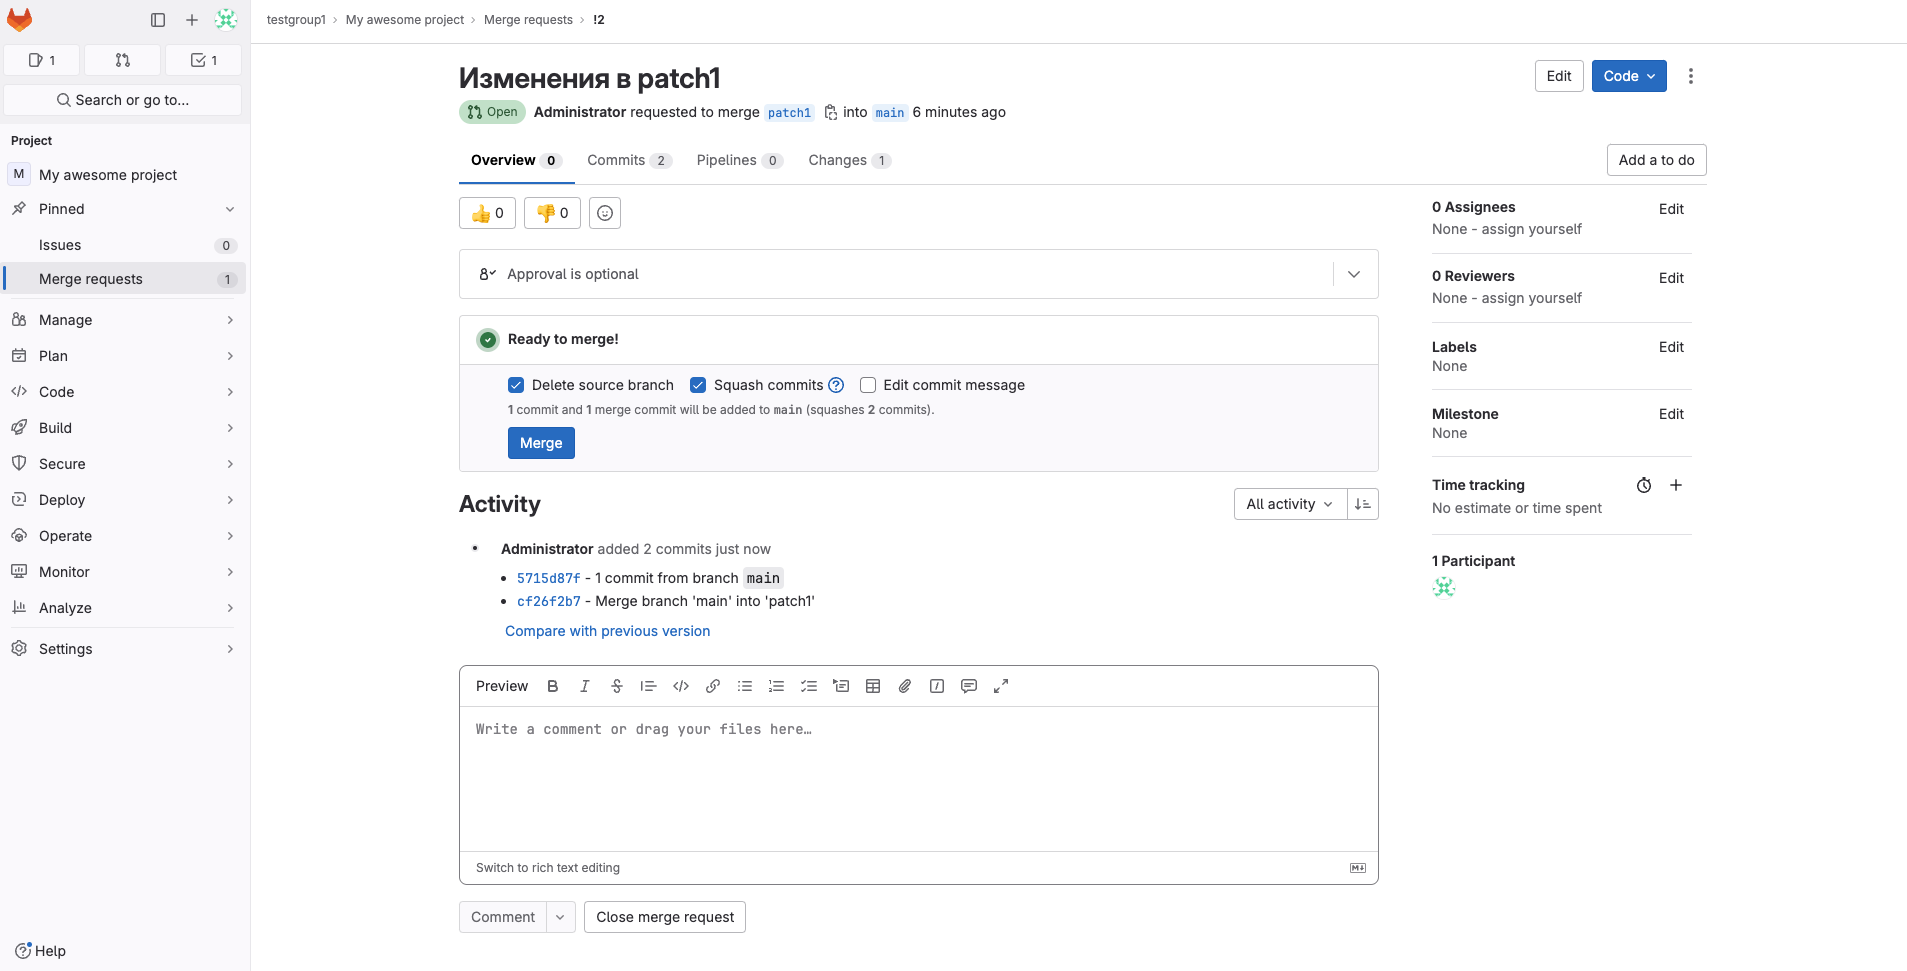Open Compare with previous version link
The image size is (1907, 971).
tap(607, 631)
